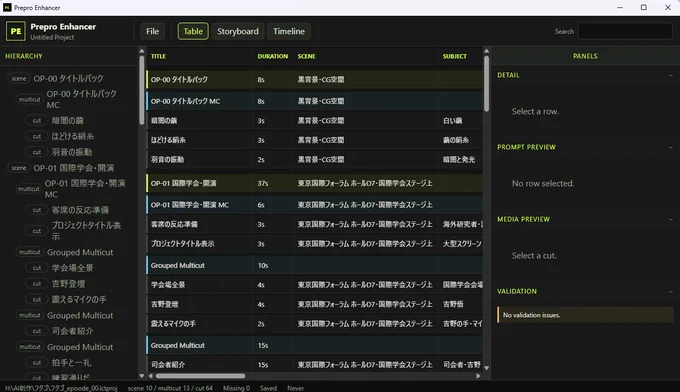Select scene OP-01 国際学会・開演 in hierarchy
This screenshot has height=392, width=680.
[74, 168]
